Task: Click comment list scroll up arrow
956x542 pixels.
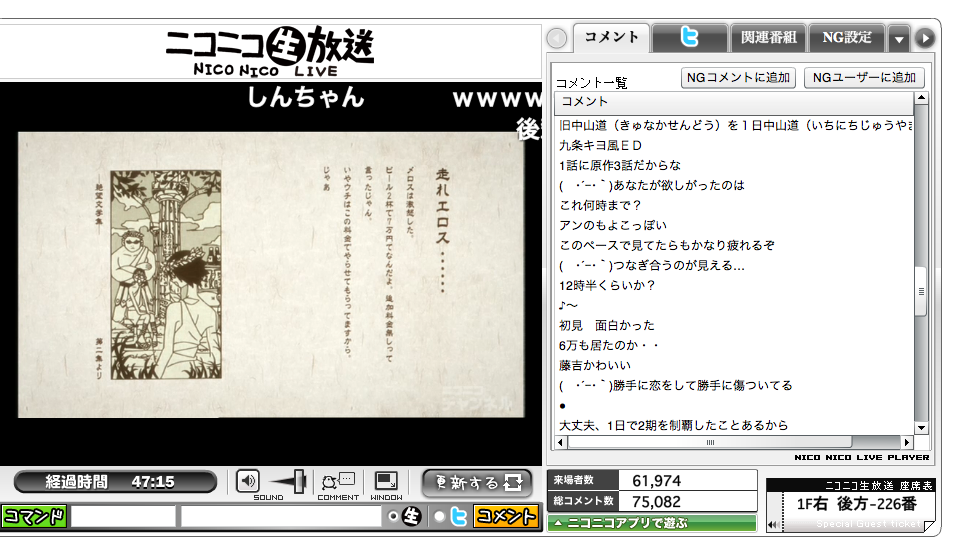Action: (921, 98)
